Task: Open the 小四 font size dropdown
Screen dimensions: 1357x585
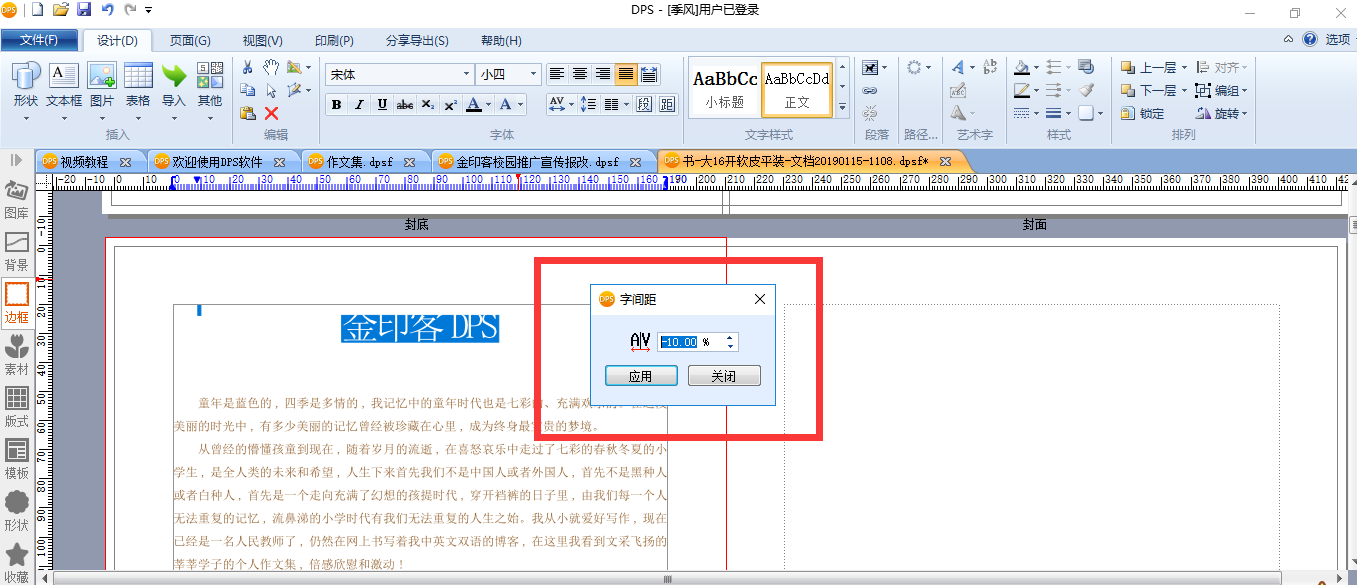Action: (x=534, y=74)
